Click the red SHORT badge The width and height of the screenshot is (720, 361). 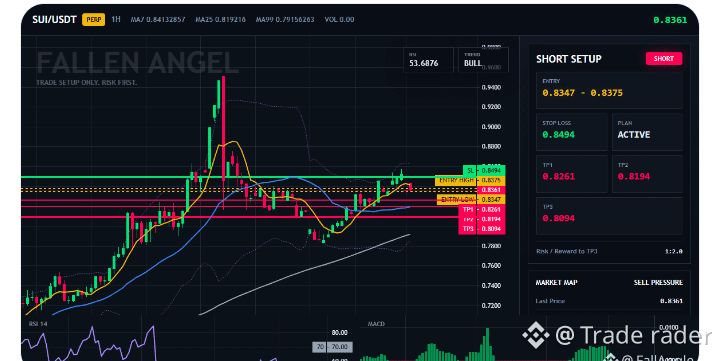664,58
